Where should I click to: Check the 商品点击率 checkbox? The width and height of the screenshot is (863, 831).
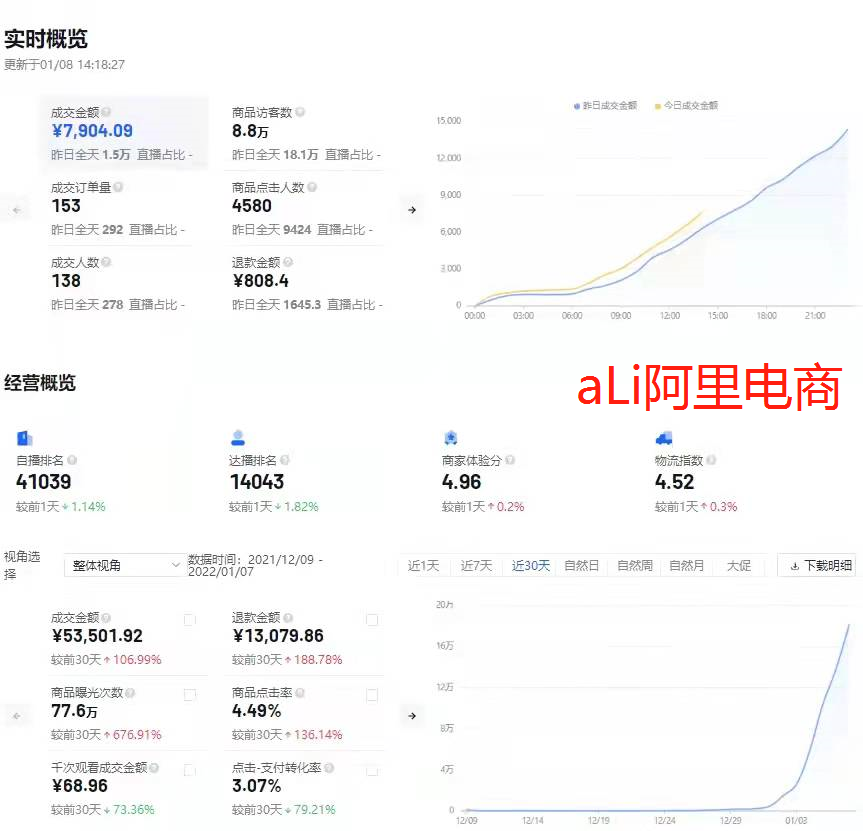[372, 695]
